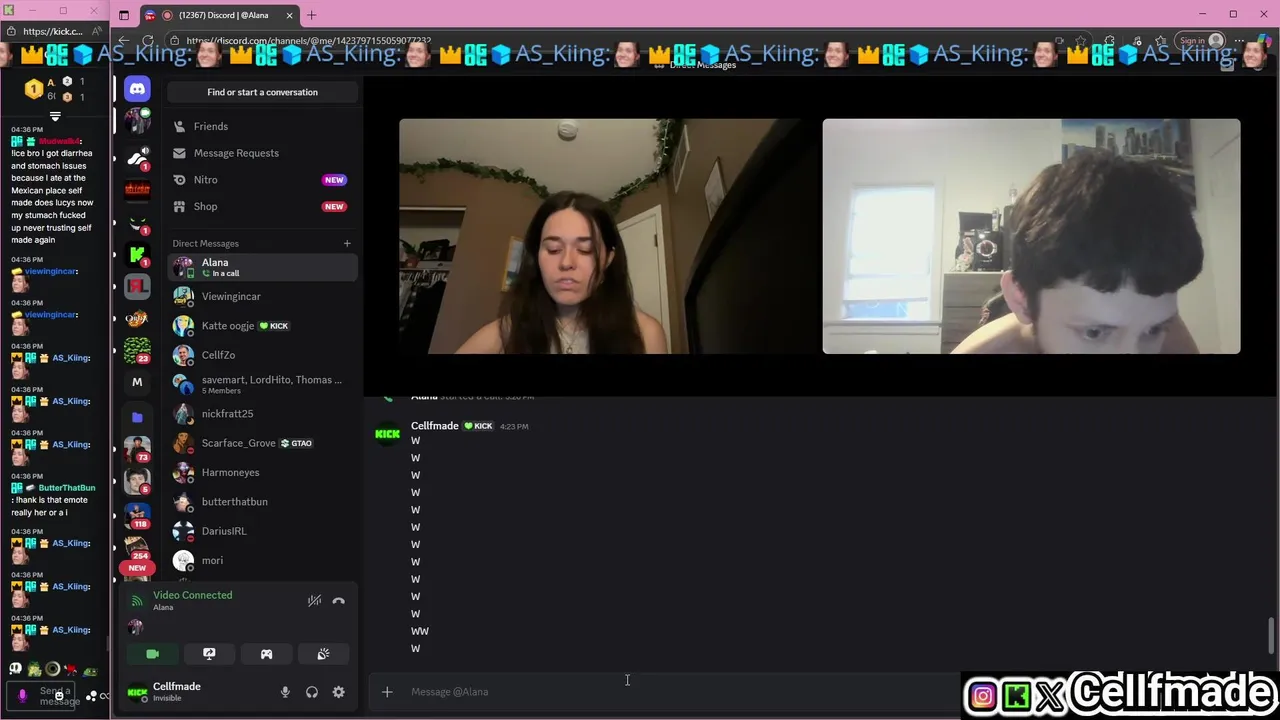This screenshot has width=1280, height=720.
Task: Select Pepe frog emote in Kick chat
Action: pyautogui.click(x=34, y=669)
